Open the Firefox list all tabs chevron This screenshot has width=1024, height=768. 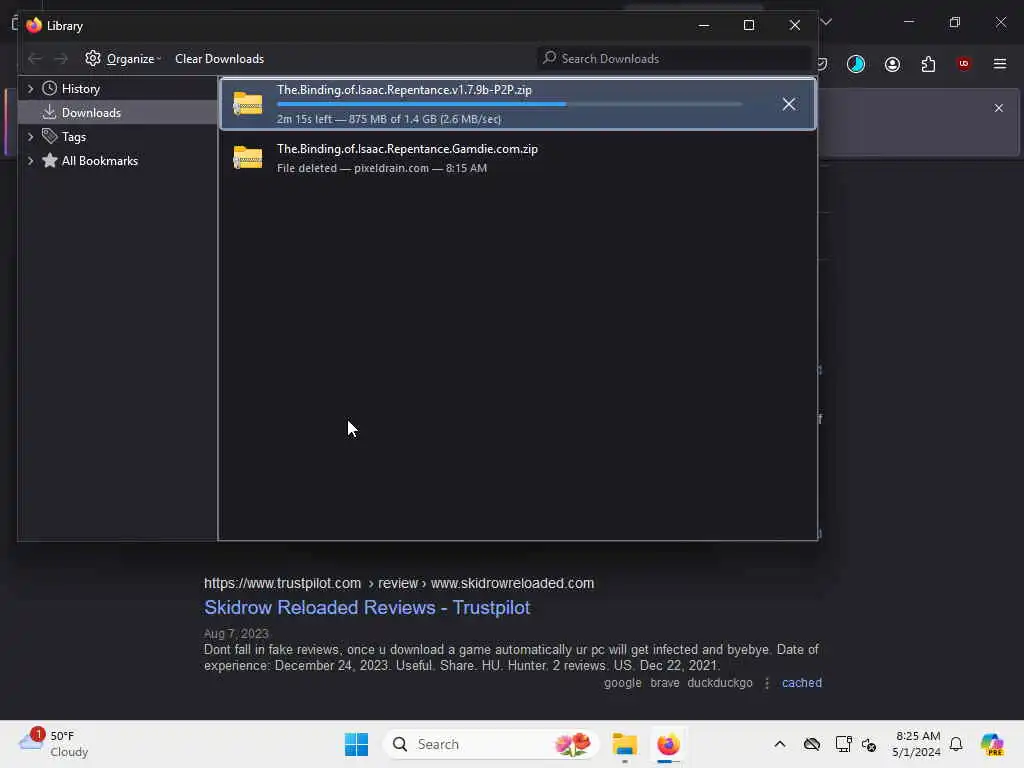pyautogui.click(x=826, y=22)
